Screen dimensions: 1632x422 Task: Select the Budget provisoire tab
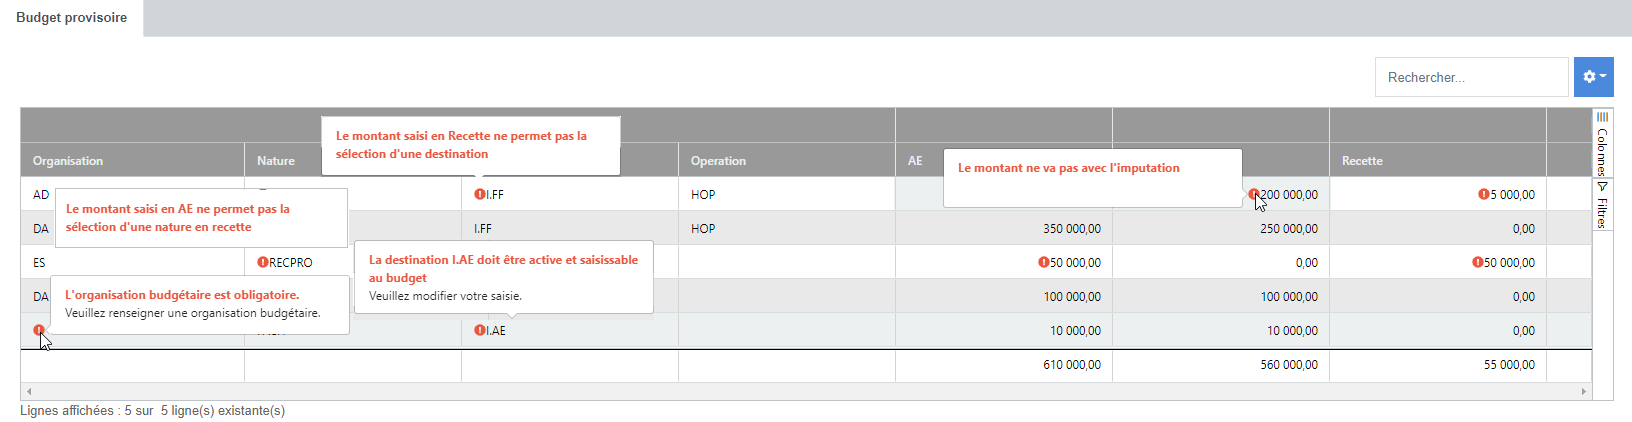click(71, 18)
